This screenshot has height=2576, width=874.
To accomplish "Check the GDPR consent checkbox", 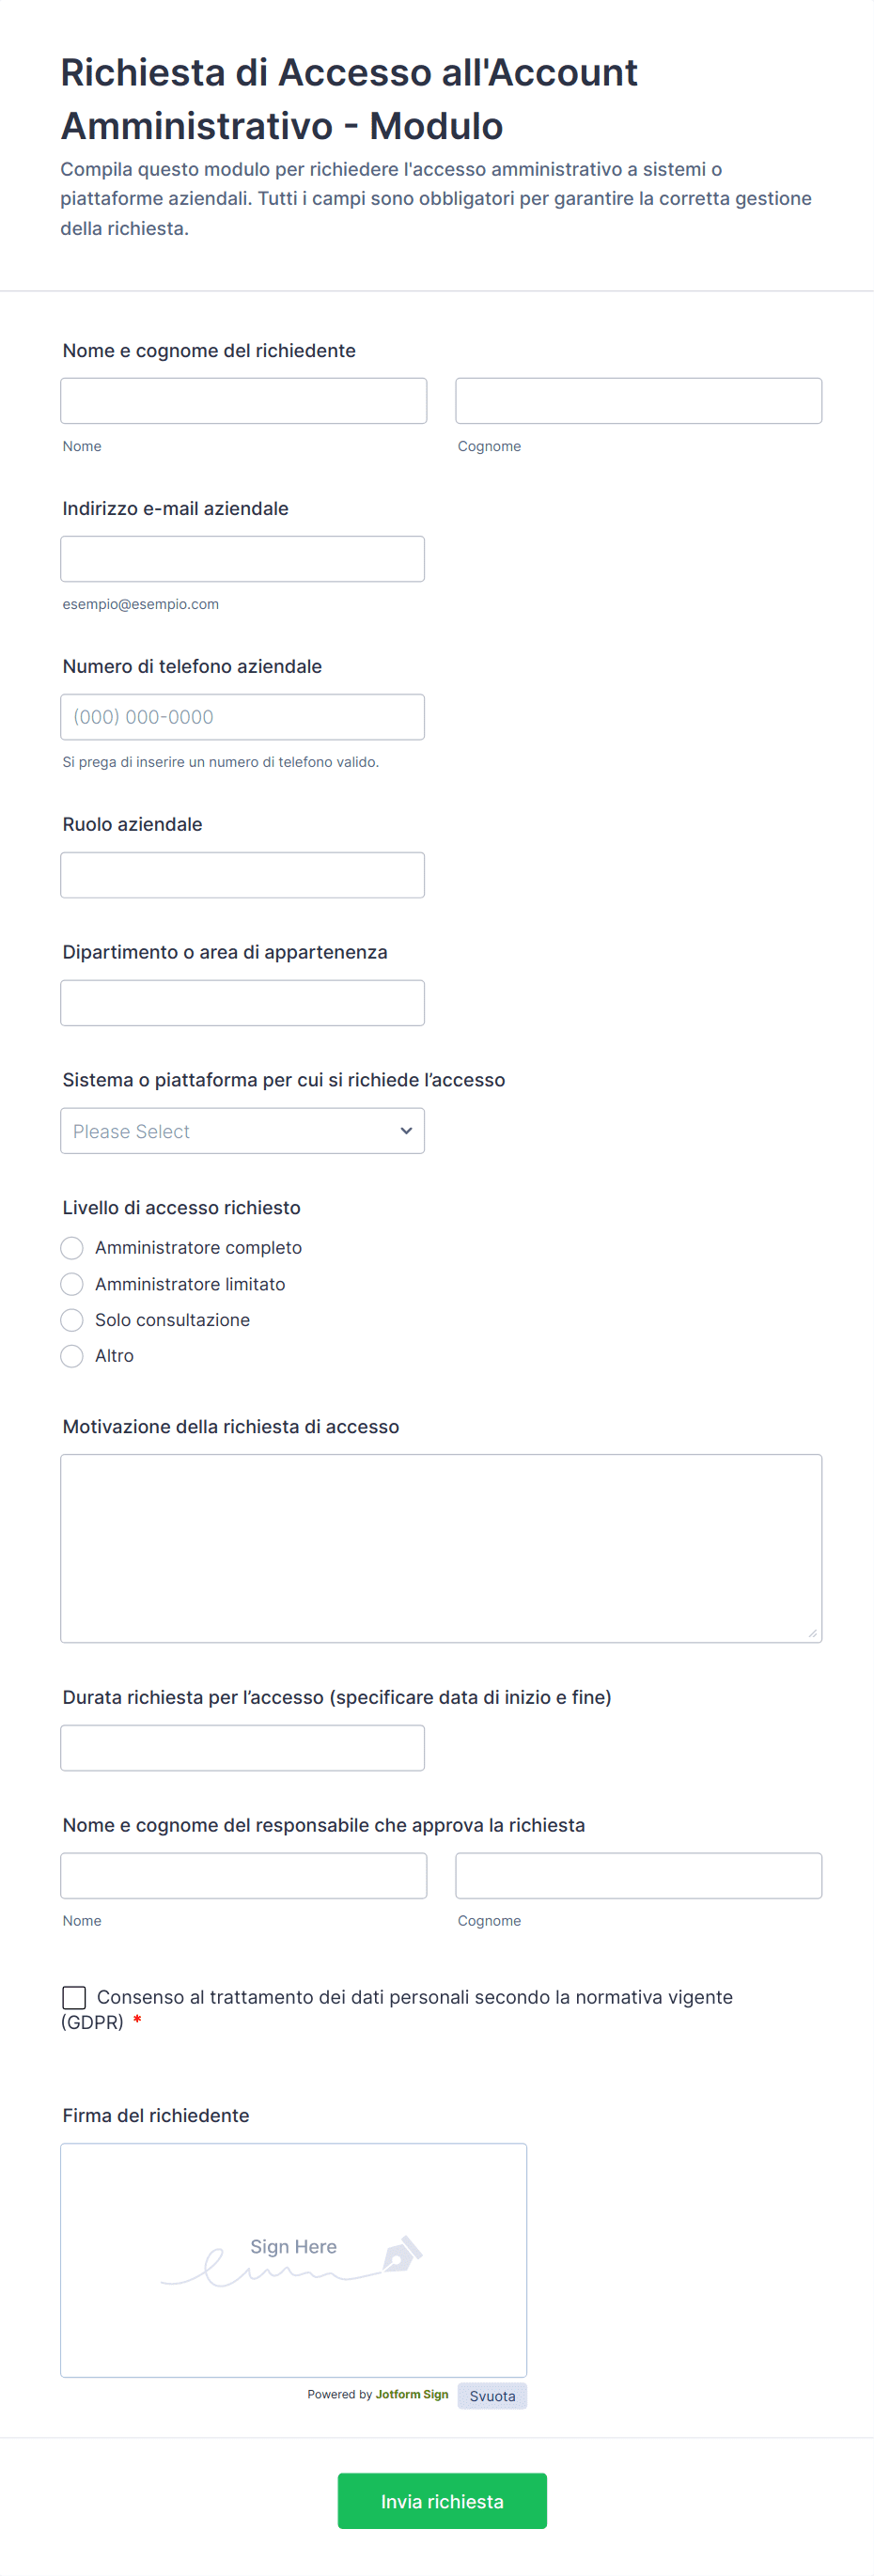I will click(74, 1997).
